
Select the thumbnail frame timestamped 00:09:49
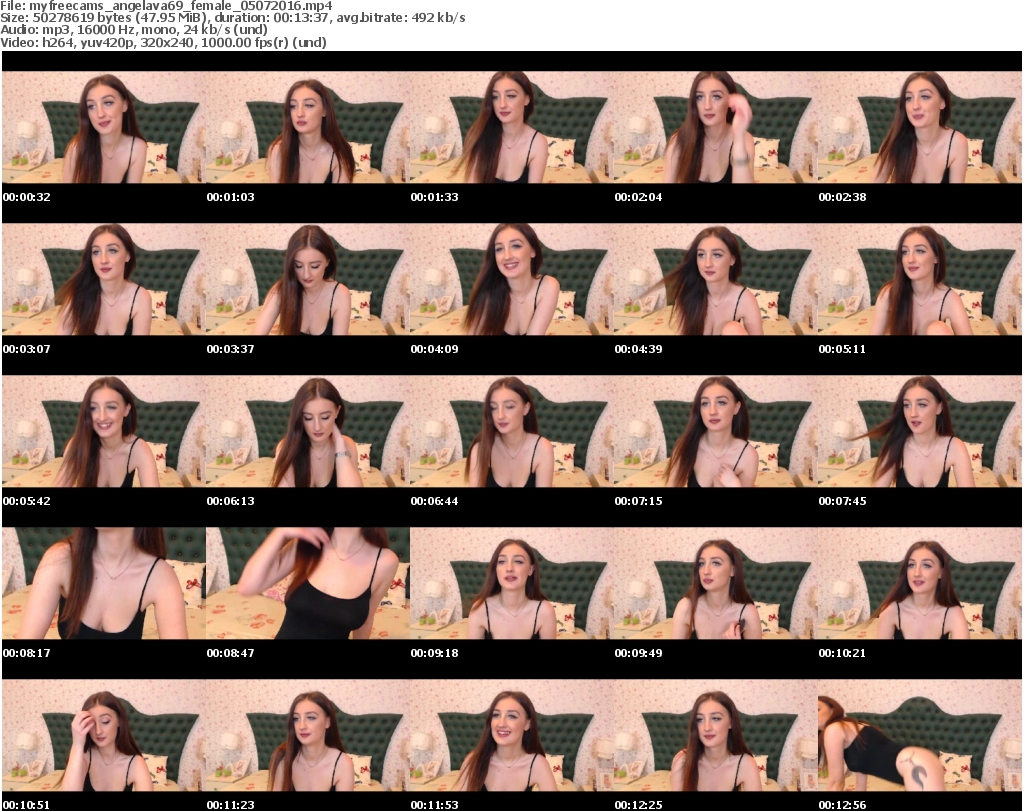[x=716, y=583]
